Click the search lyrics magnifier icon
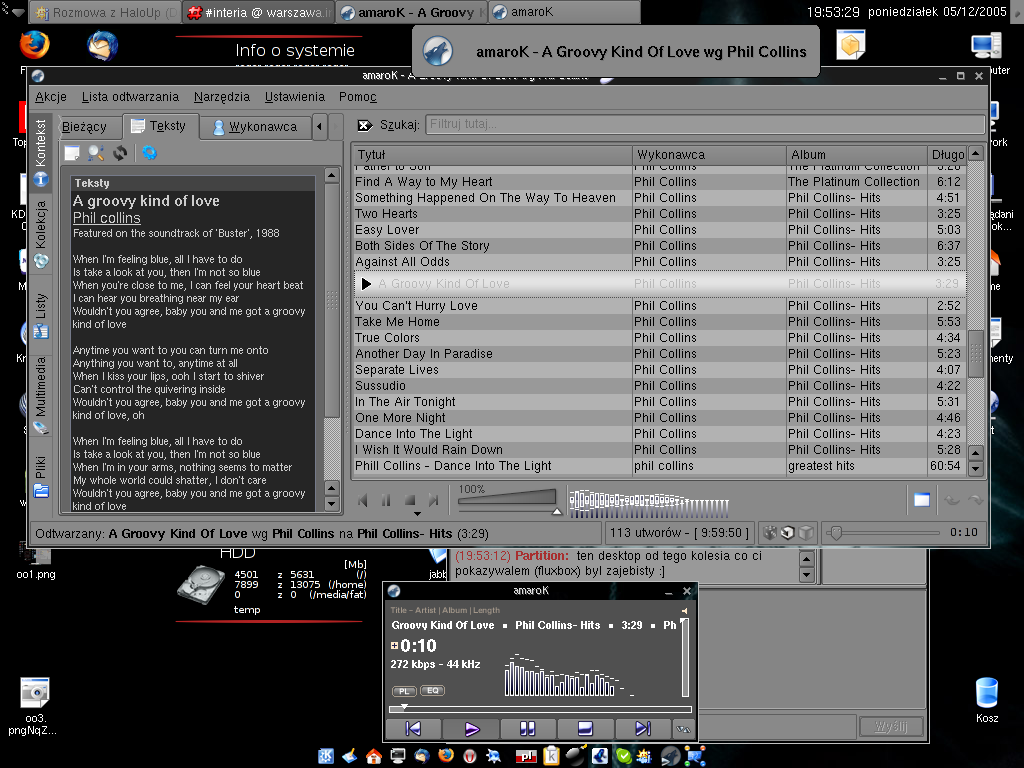The width and height of the screenshot is (1024, 768). (x=96, y=153)
